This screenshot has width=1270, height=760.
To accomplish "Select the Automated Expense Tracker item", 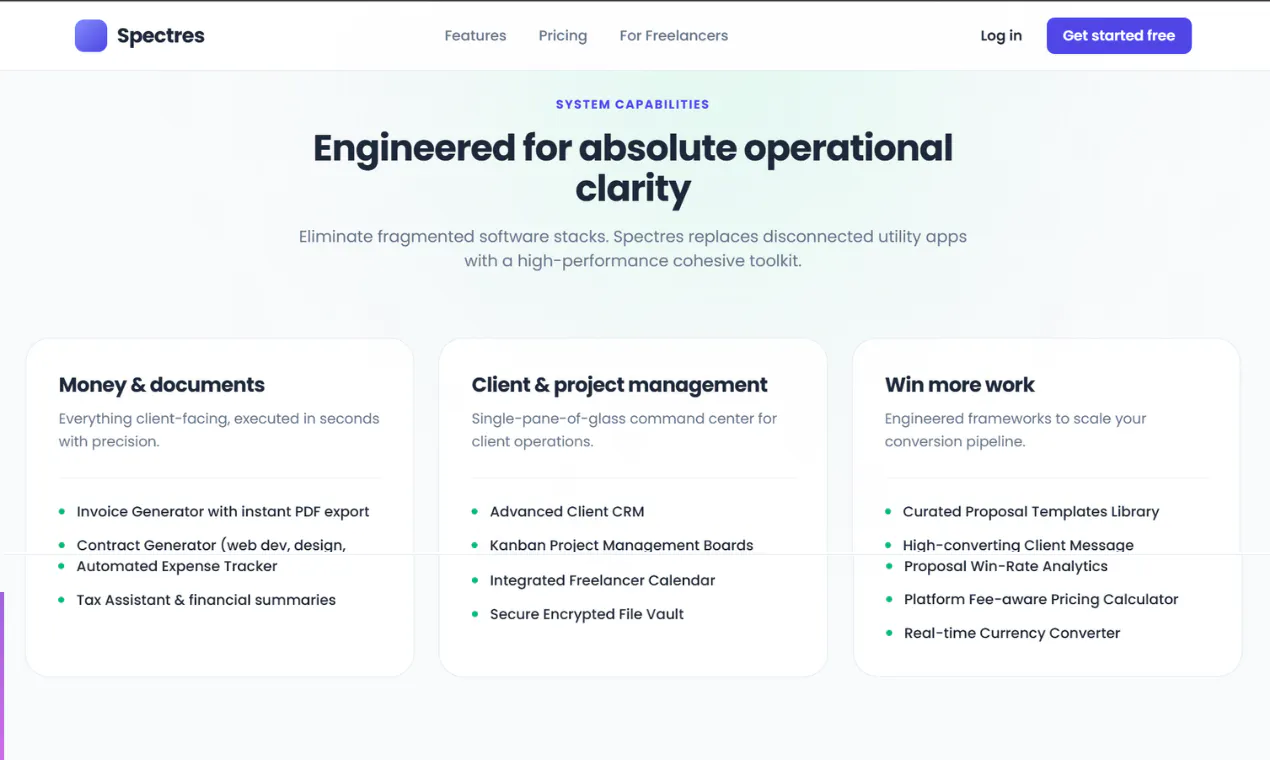I will (177, 566).
